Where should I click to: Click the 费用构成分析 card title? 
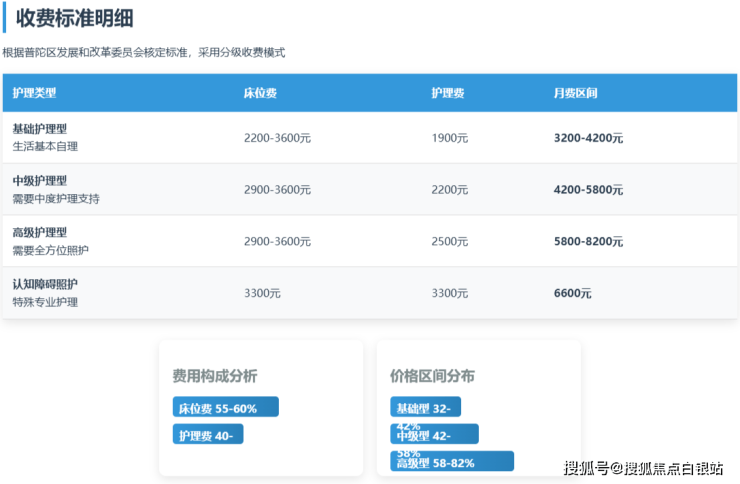pyautogui.click(x=214, y=376)
